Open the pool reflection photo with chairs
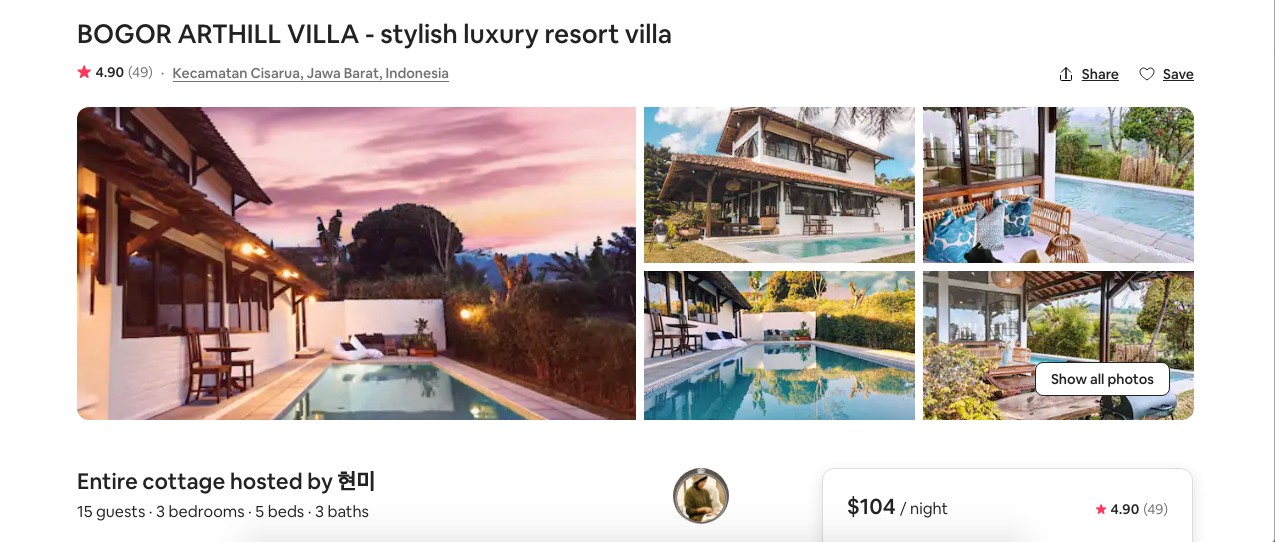Image resolution: width=1275 pixels, height=542 pixels. tap(779, 345)
